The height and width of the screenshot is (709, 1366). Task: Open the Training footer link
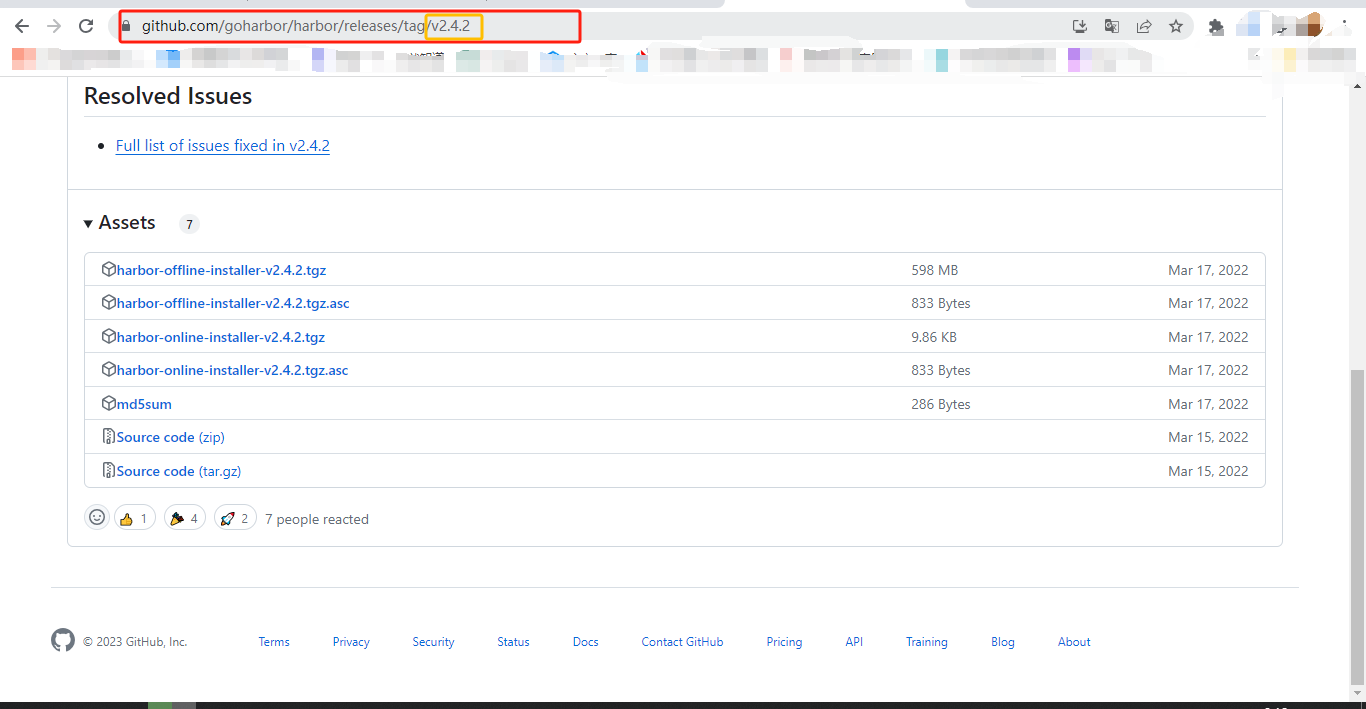pyautogui.click(x=927, y=642)
